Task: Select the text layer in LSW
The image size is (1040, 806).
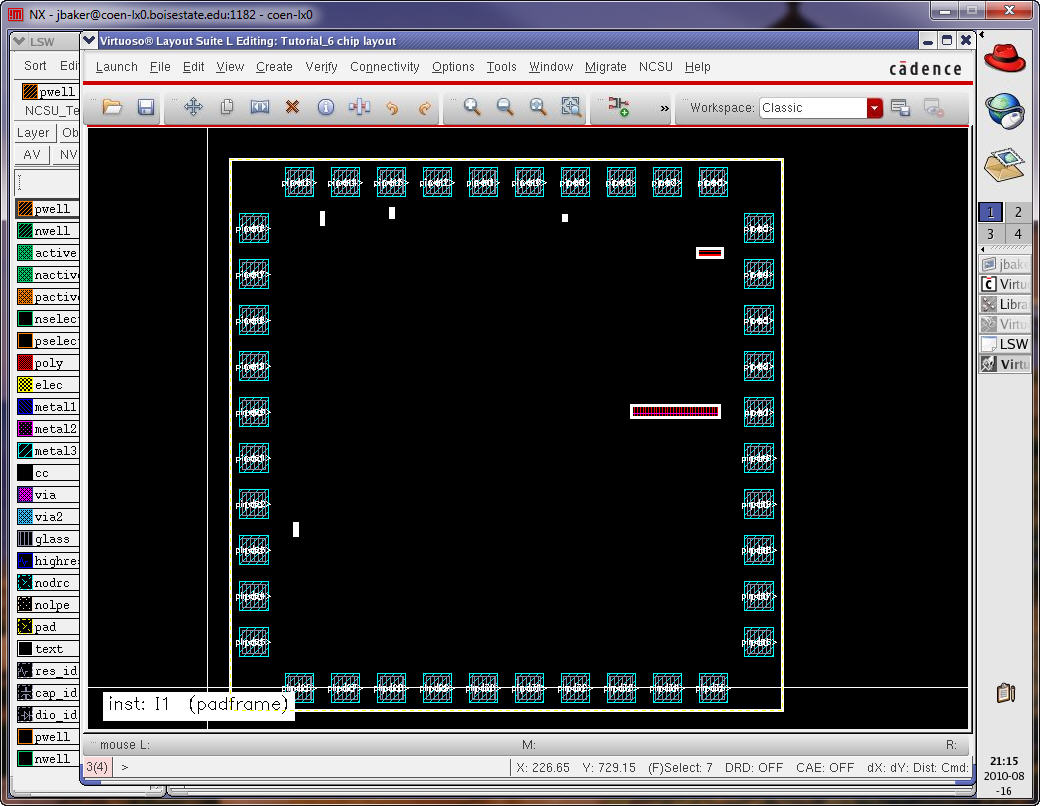Action: [48, 649]
